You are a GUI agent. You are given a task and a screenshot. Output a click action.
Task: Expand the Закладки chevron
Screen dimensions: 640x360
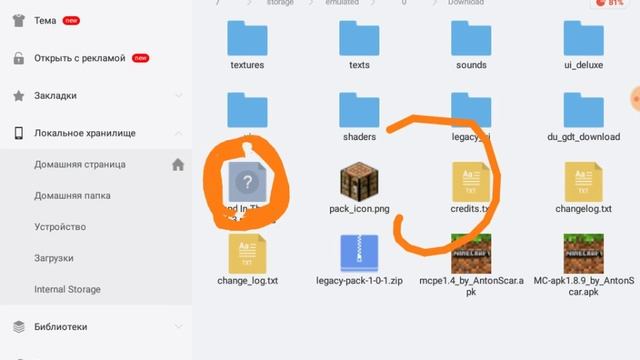(179, 96)
